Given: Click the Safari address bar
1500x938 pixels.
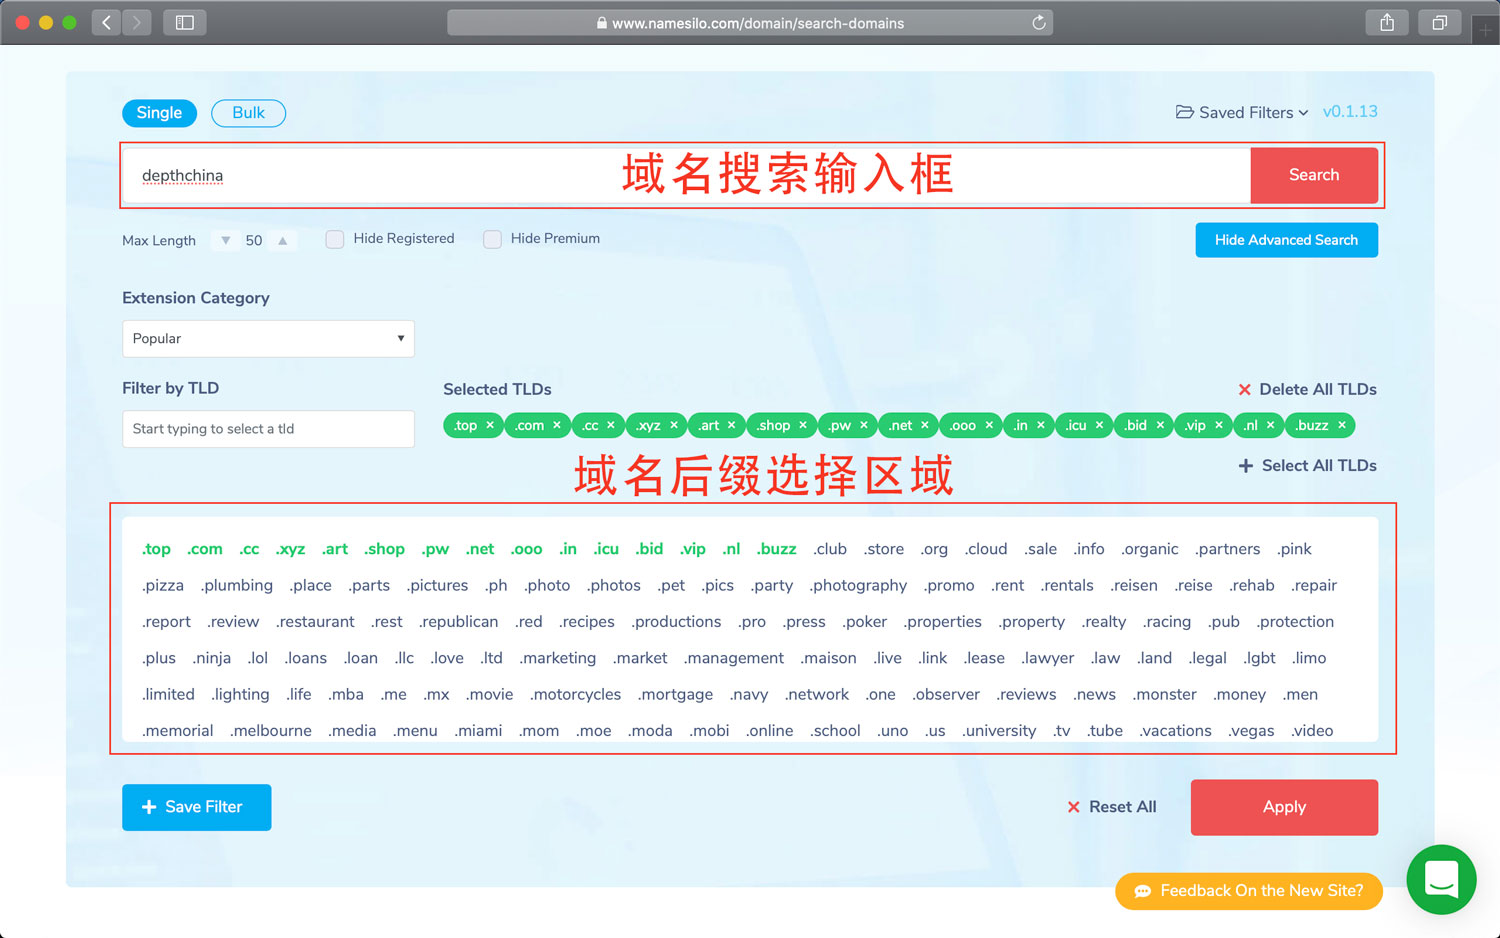Looking at the screenshot, I should click(750, 22).
